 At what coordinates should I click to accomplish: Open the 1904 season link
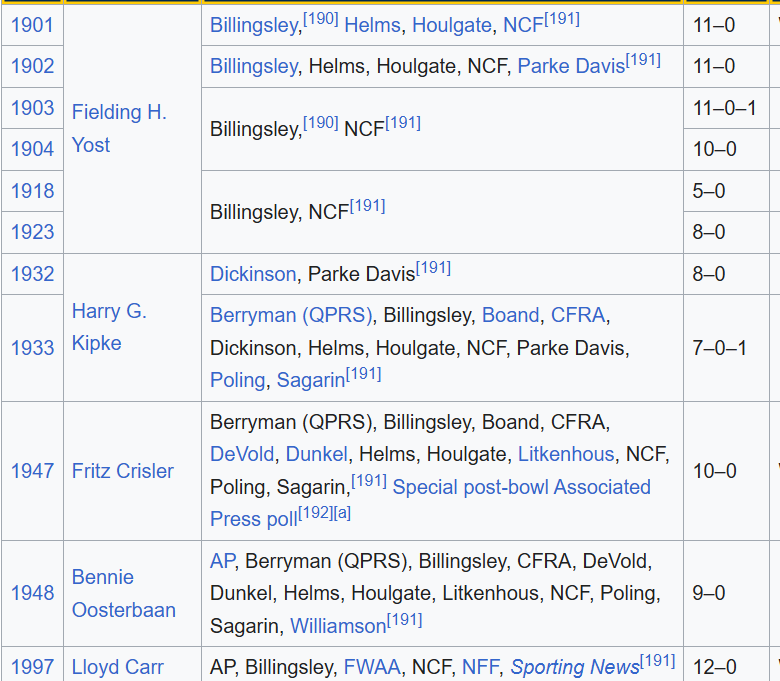coord(32,149)
